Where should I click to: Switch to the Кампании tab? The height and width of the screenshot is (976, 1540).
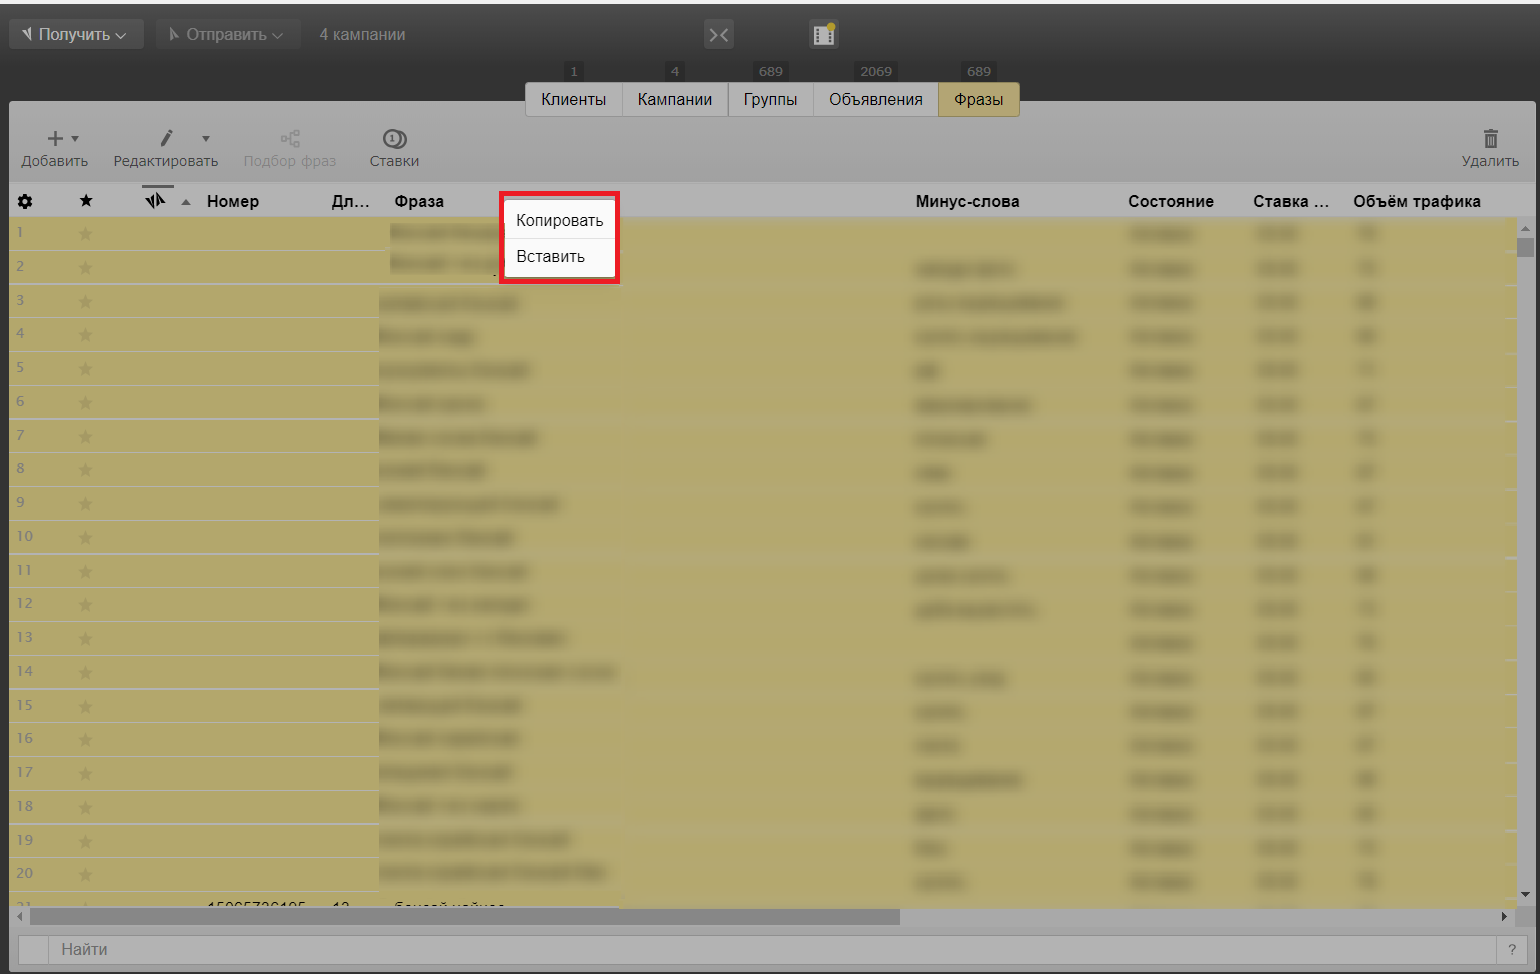click(674, 100)
